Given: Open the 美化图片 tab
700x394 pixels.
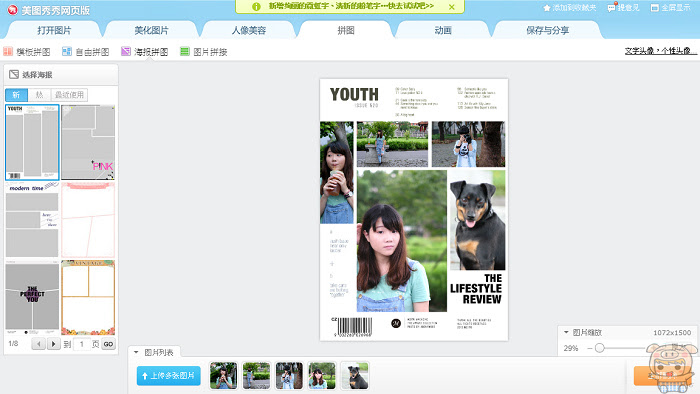Looking at the screenshot, I should (151, 30).
